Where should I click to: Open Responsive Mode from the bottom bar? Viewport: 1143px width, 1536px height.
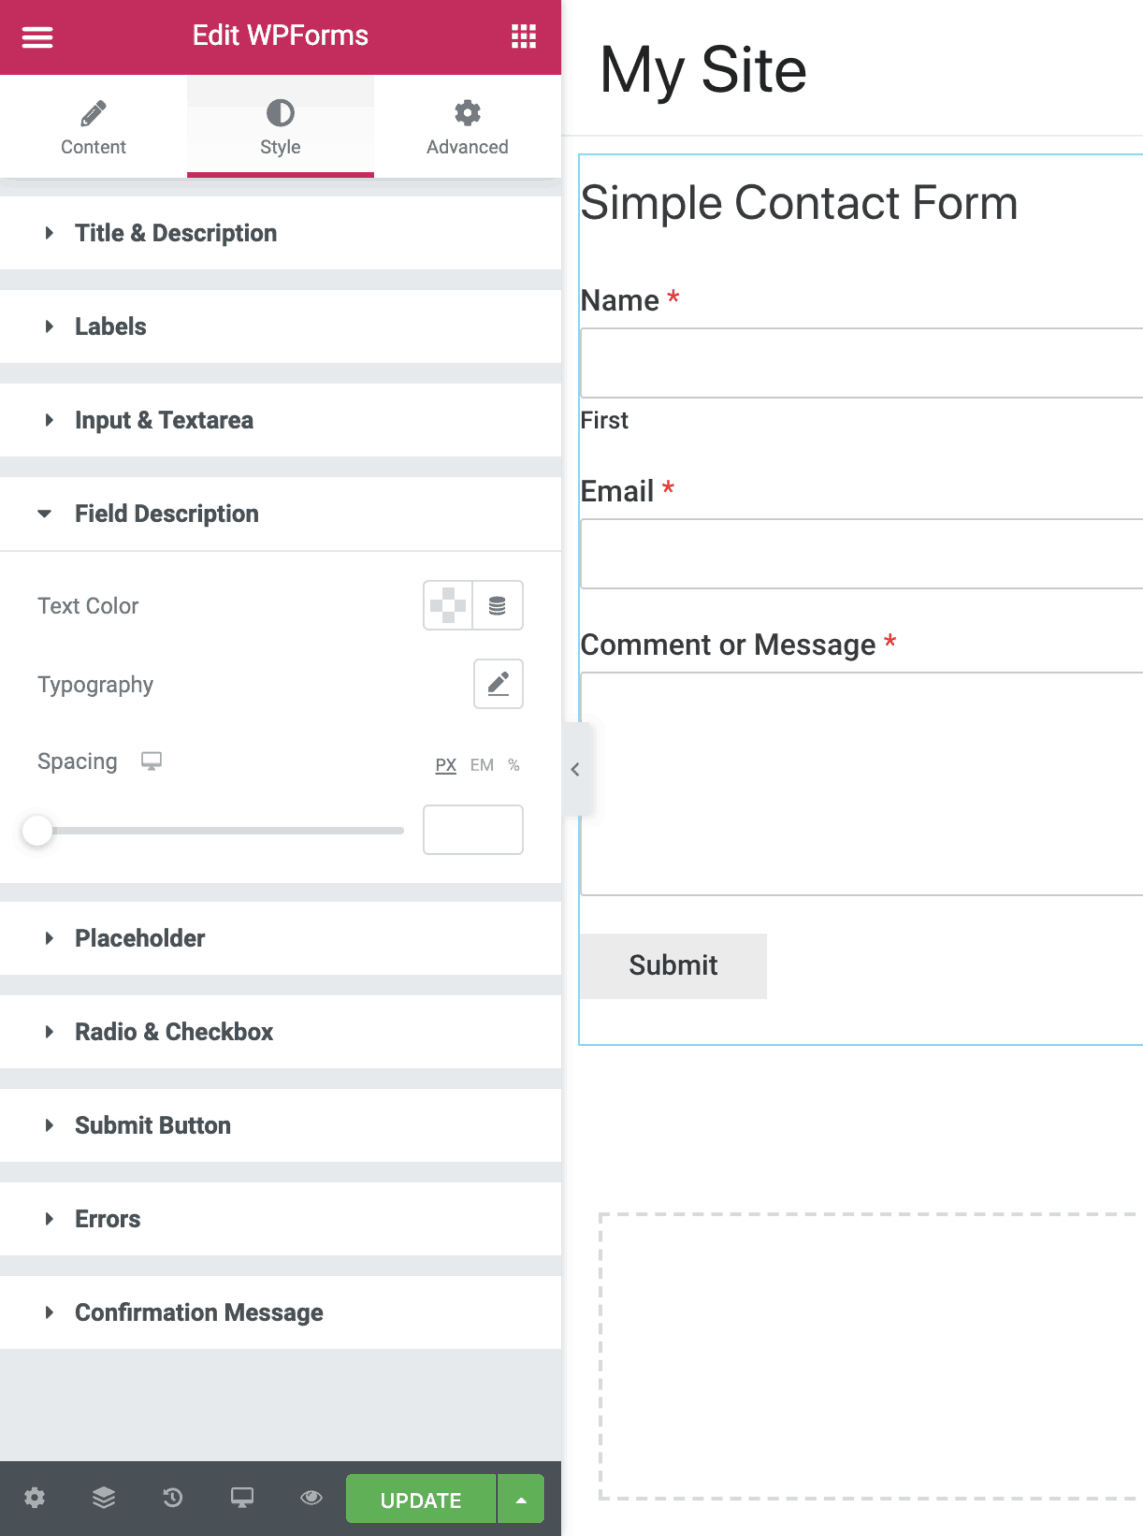242,1497
